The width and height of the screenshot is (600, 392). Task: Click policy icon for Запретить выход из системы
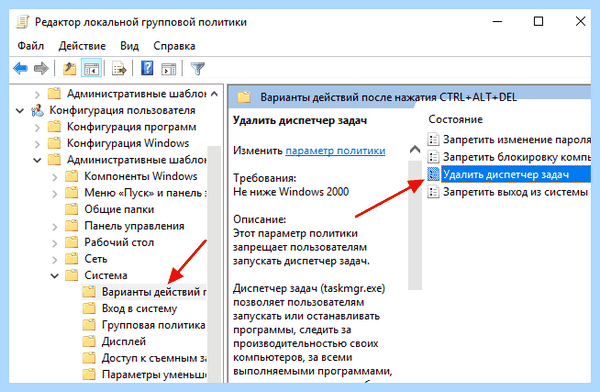coord(433,191)
